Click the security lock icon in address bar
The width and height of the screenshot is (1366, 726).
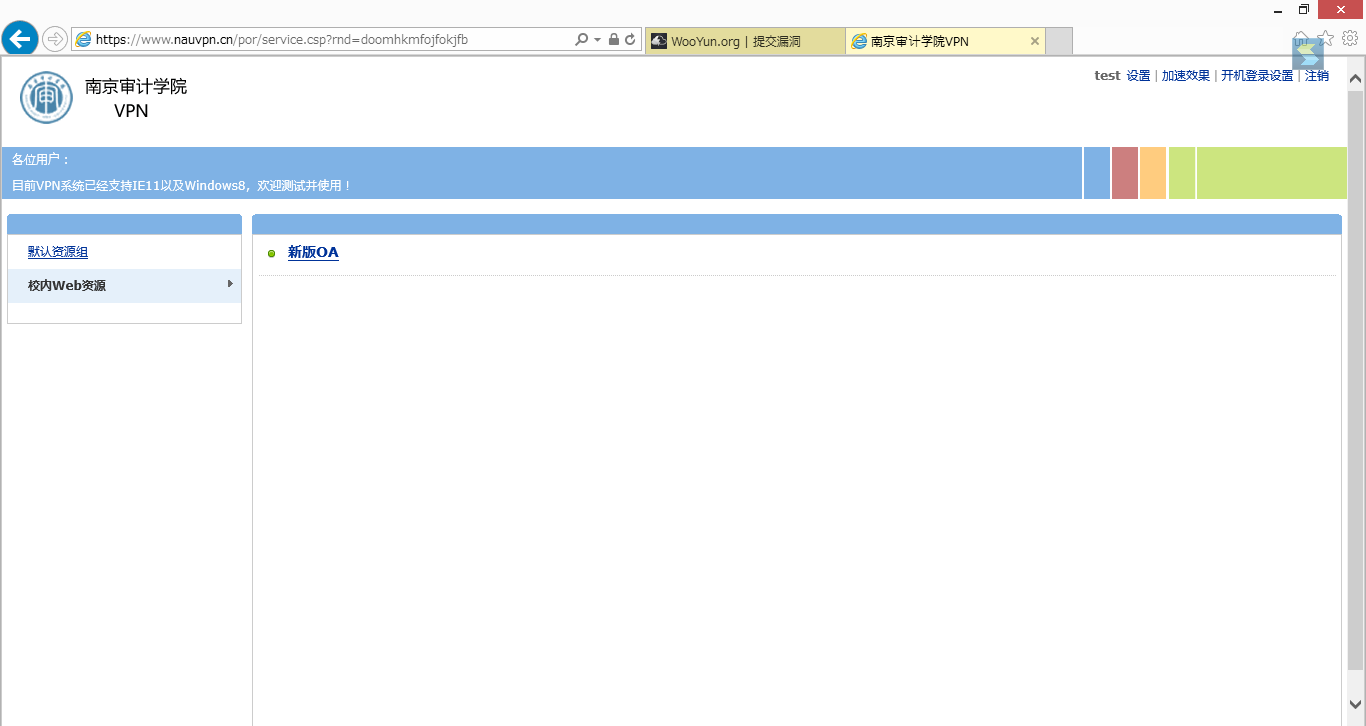(x=614, y=40)
